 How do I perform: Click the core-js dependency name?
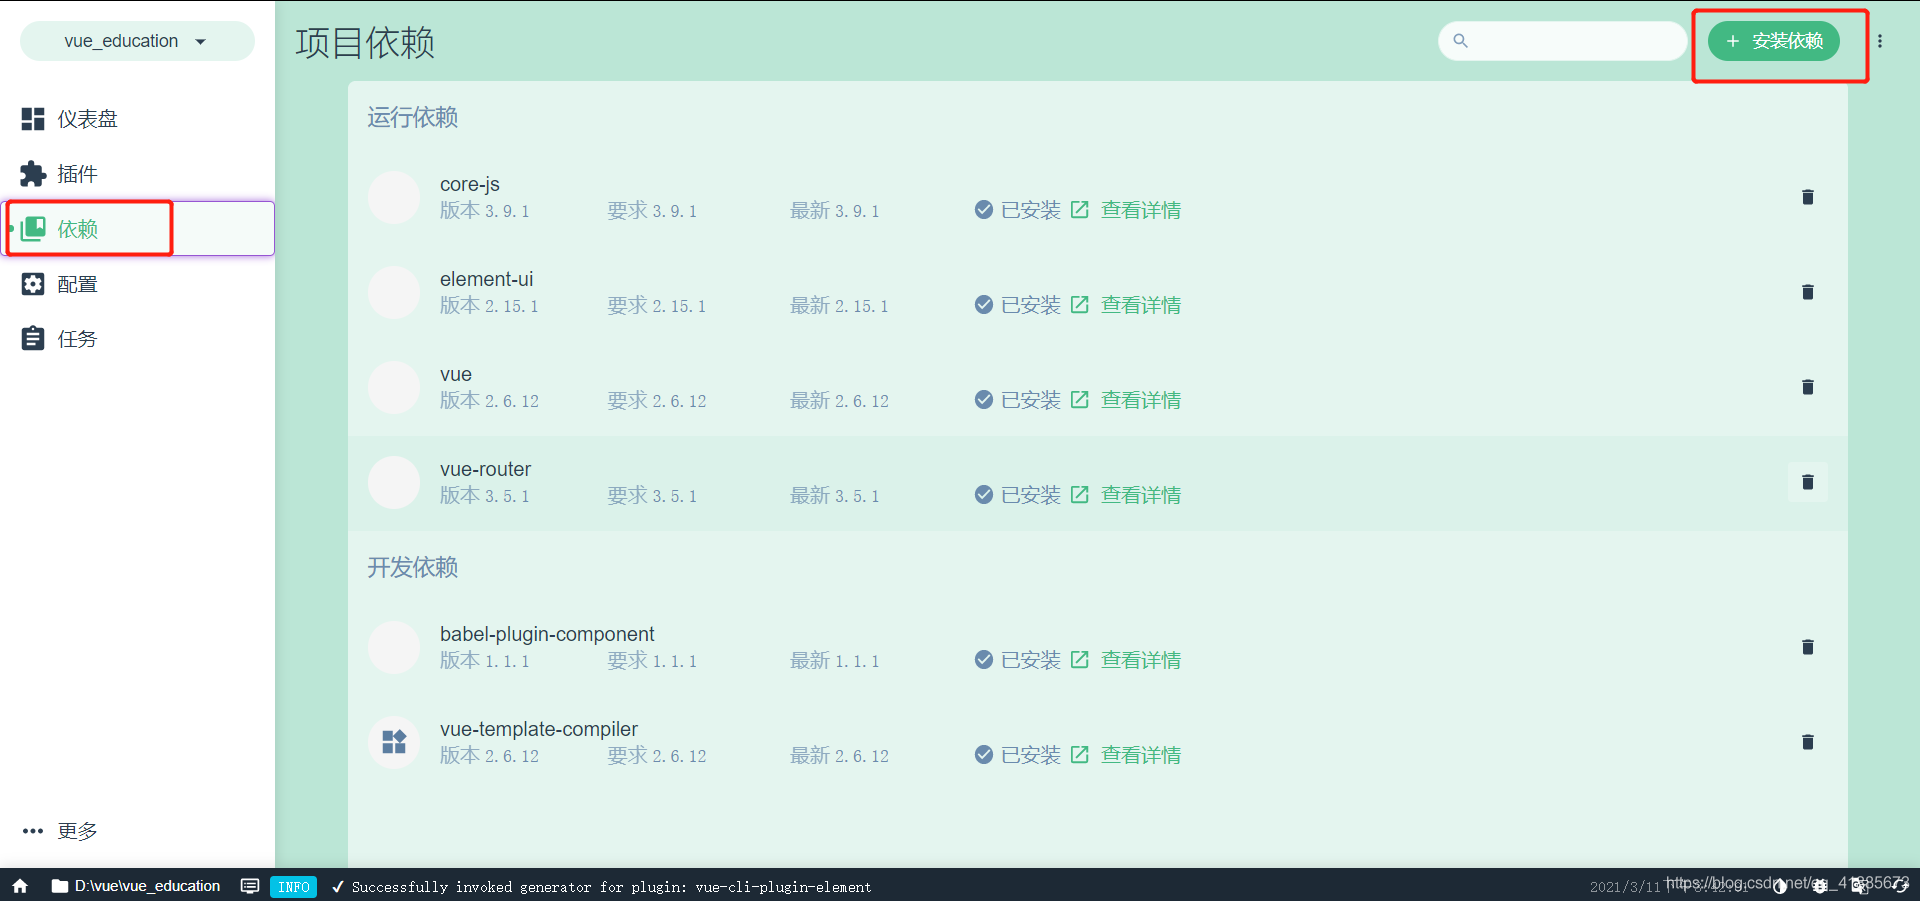click(470, 184)
